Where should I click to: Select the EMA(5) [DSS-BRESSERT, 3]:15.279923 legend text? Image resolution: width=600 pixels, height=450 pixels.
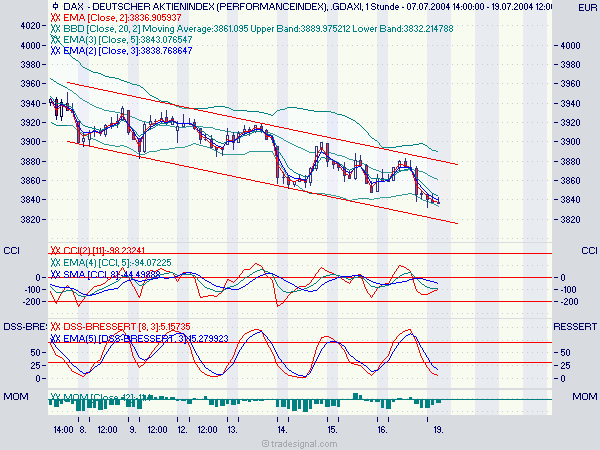click(x=145, y=339)
